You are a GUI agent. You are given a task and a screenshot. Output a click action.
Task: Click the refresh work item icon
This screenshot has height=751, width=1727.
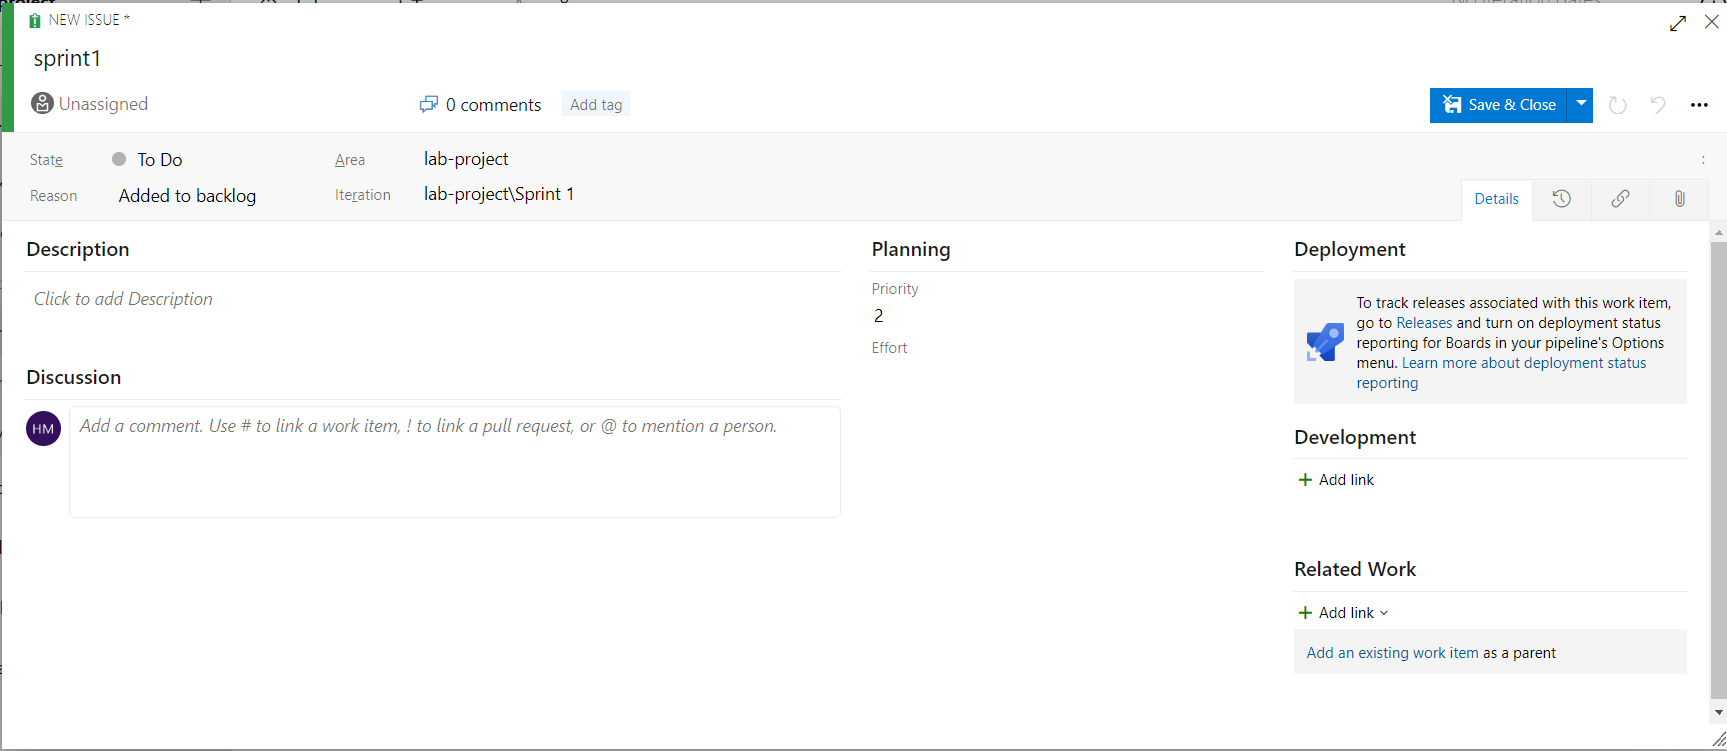(x=1617, y=105)
